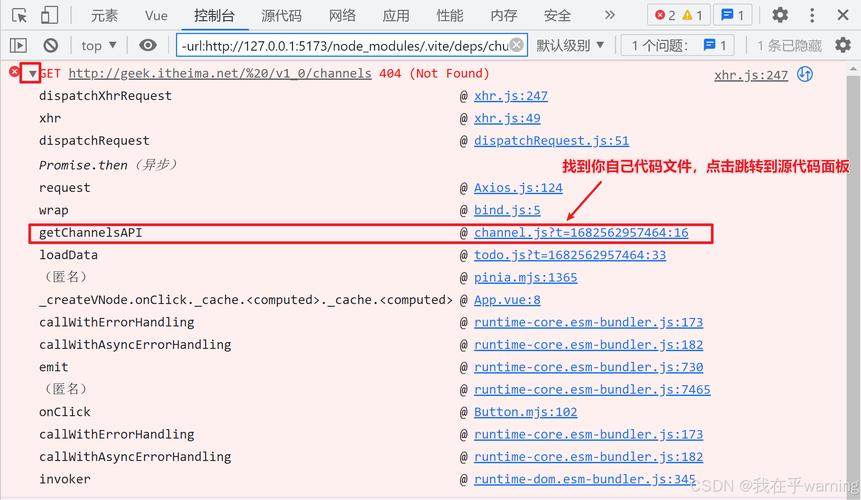Toggle the device toolbar icon
Image resolution: width=861 pixels, height=500 pixels.
(x=49, y=15)
